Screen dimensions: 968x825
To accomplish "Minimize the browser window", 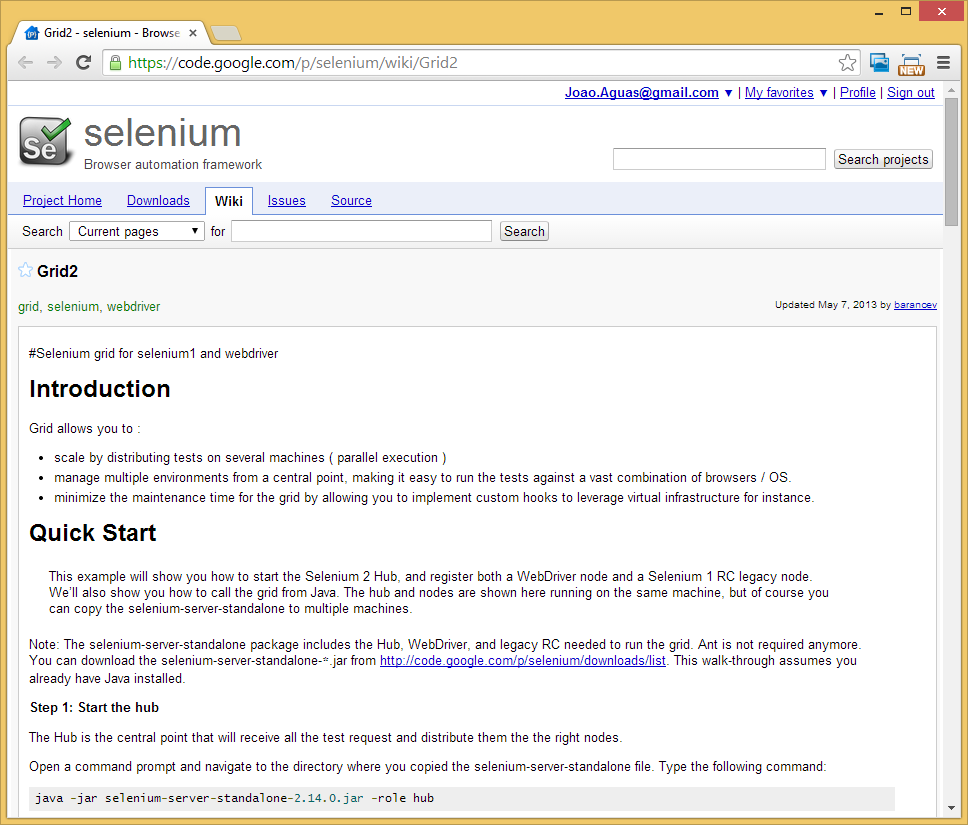I will tap(878, 12).
